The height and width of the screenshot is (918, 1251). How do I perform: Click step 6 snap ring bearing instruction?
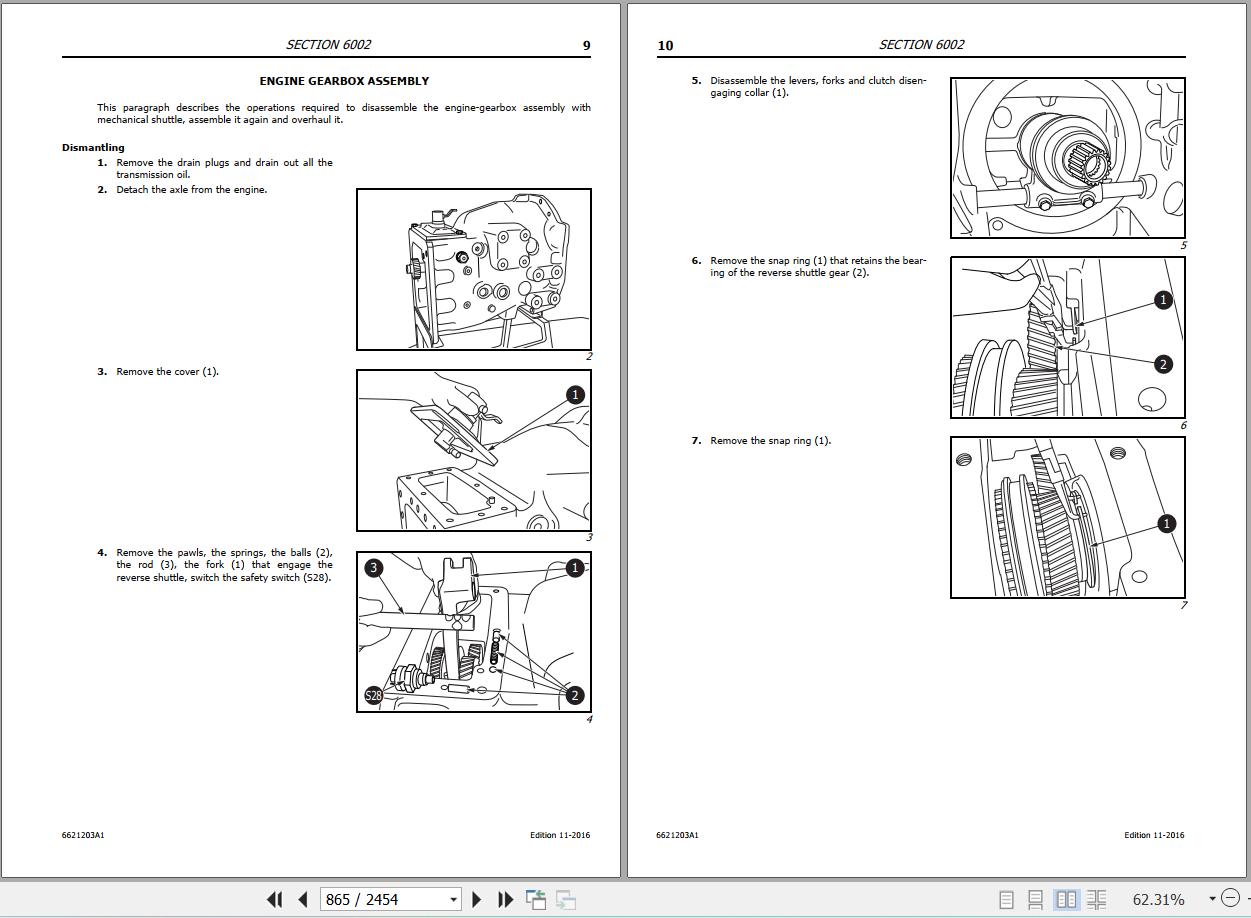coord(818,267)
